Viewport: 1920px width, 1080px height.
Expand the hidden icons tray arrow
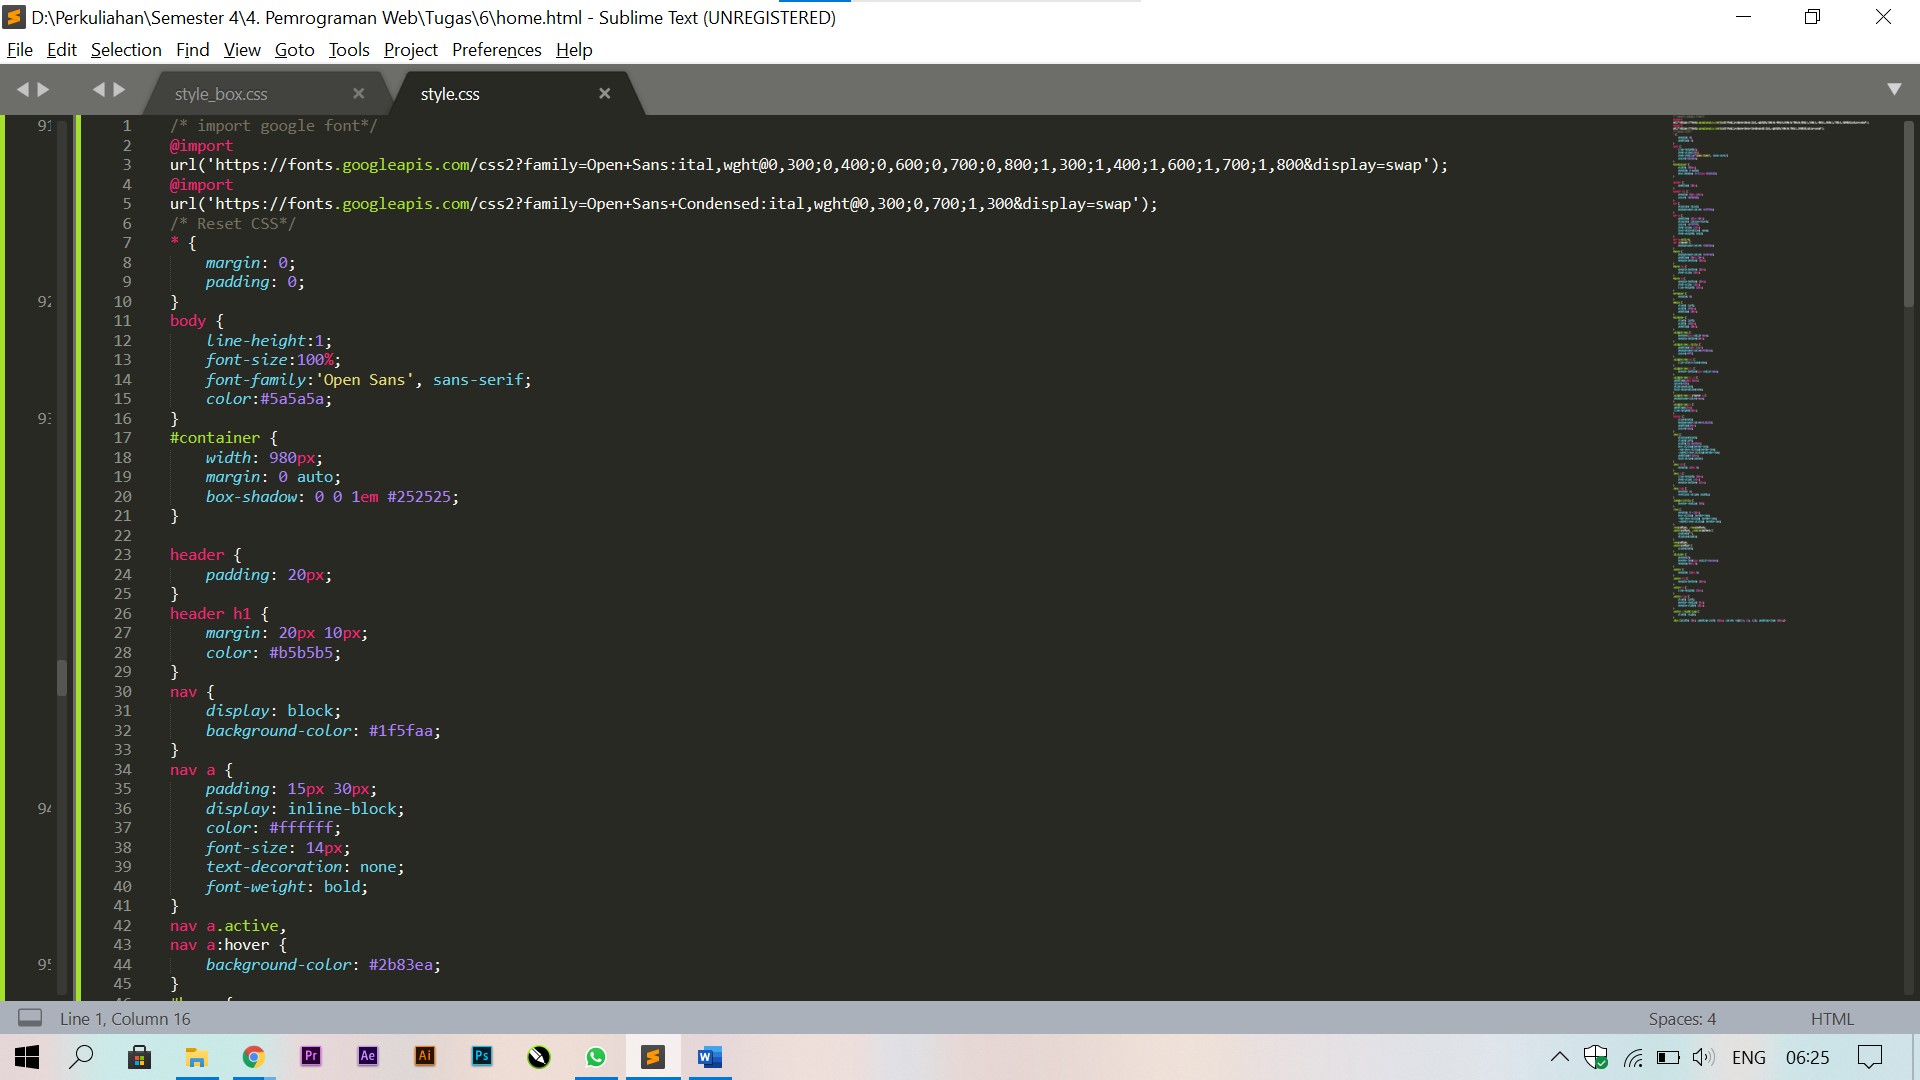point(1558,1057)
